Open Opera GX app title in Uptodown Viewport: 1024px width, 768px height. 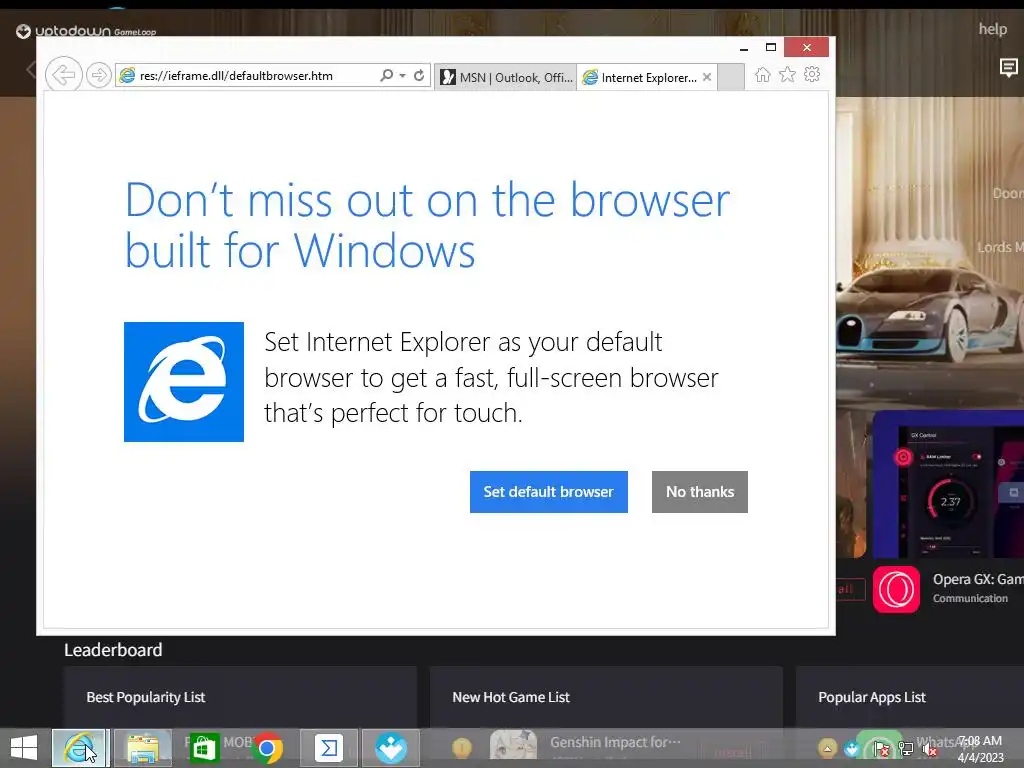click(x=978, y=579)
